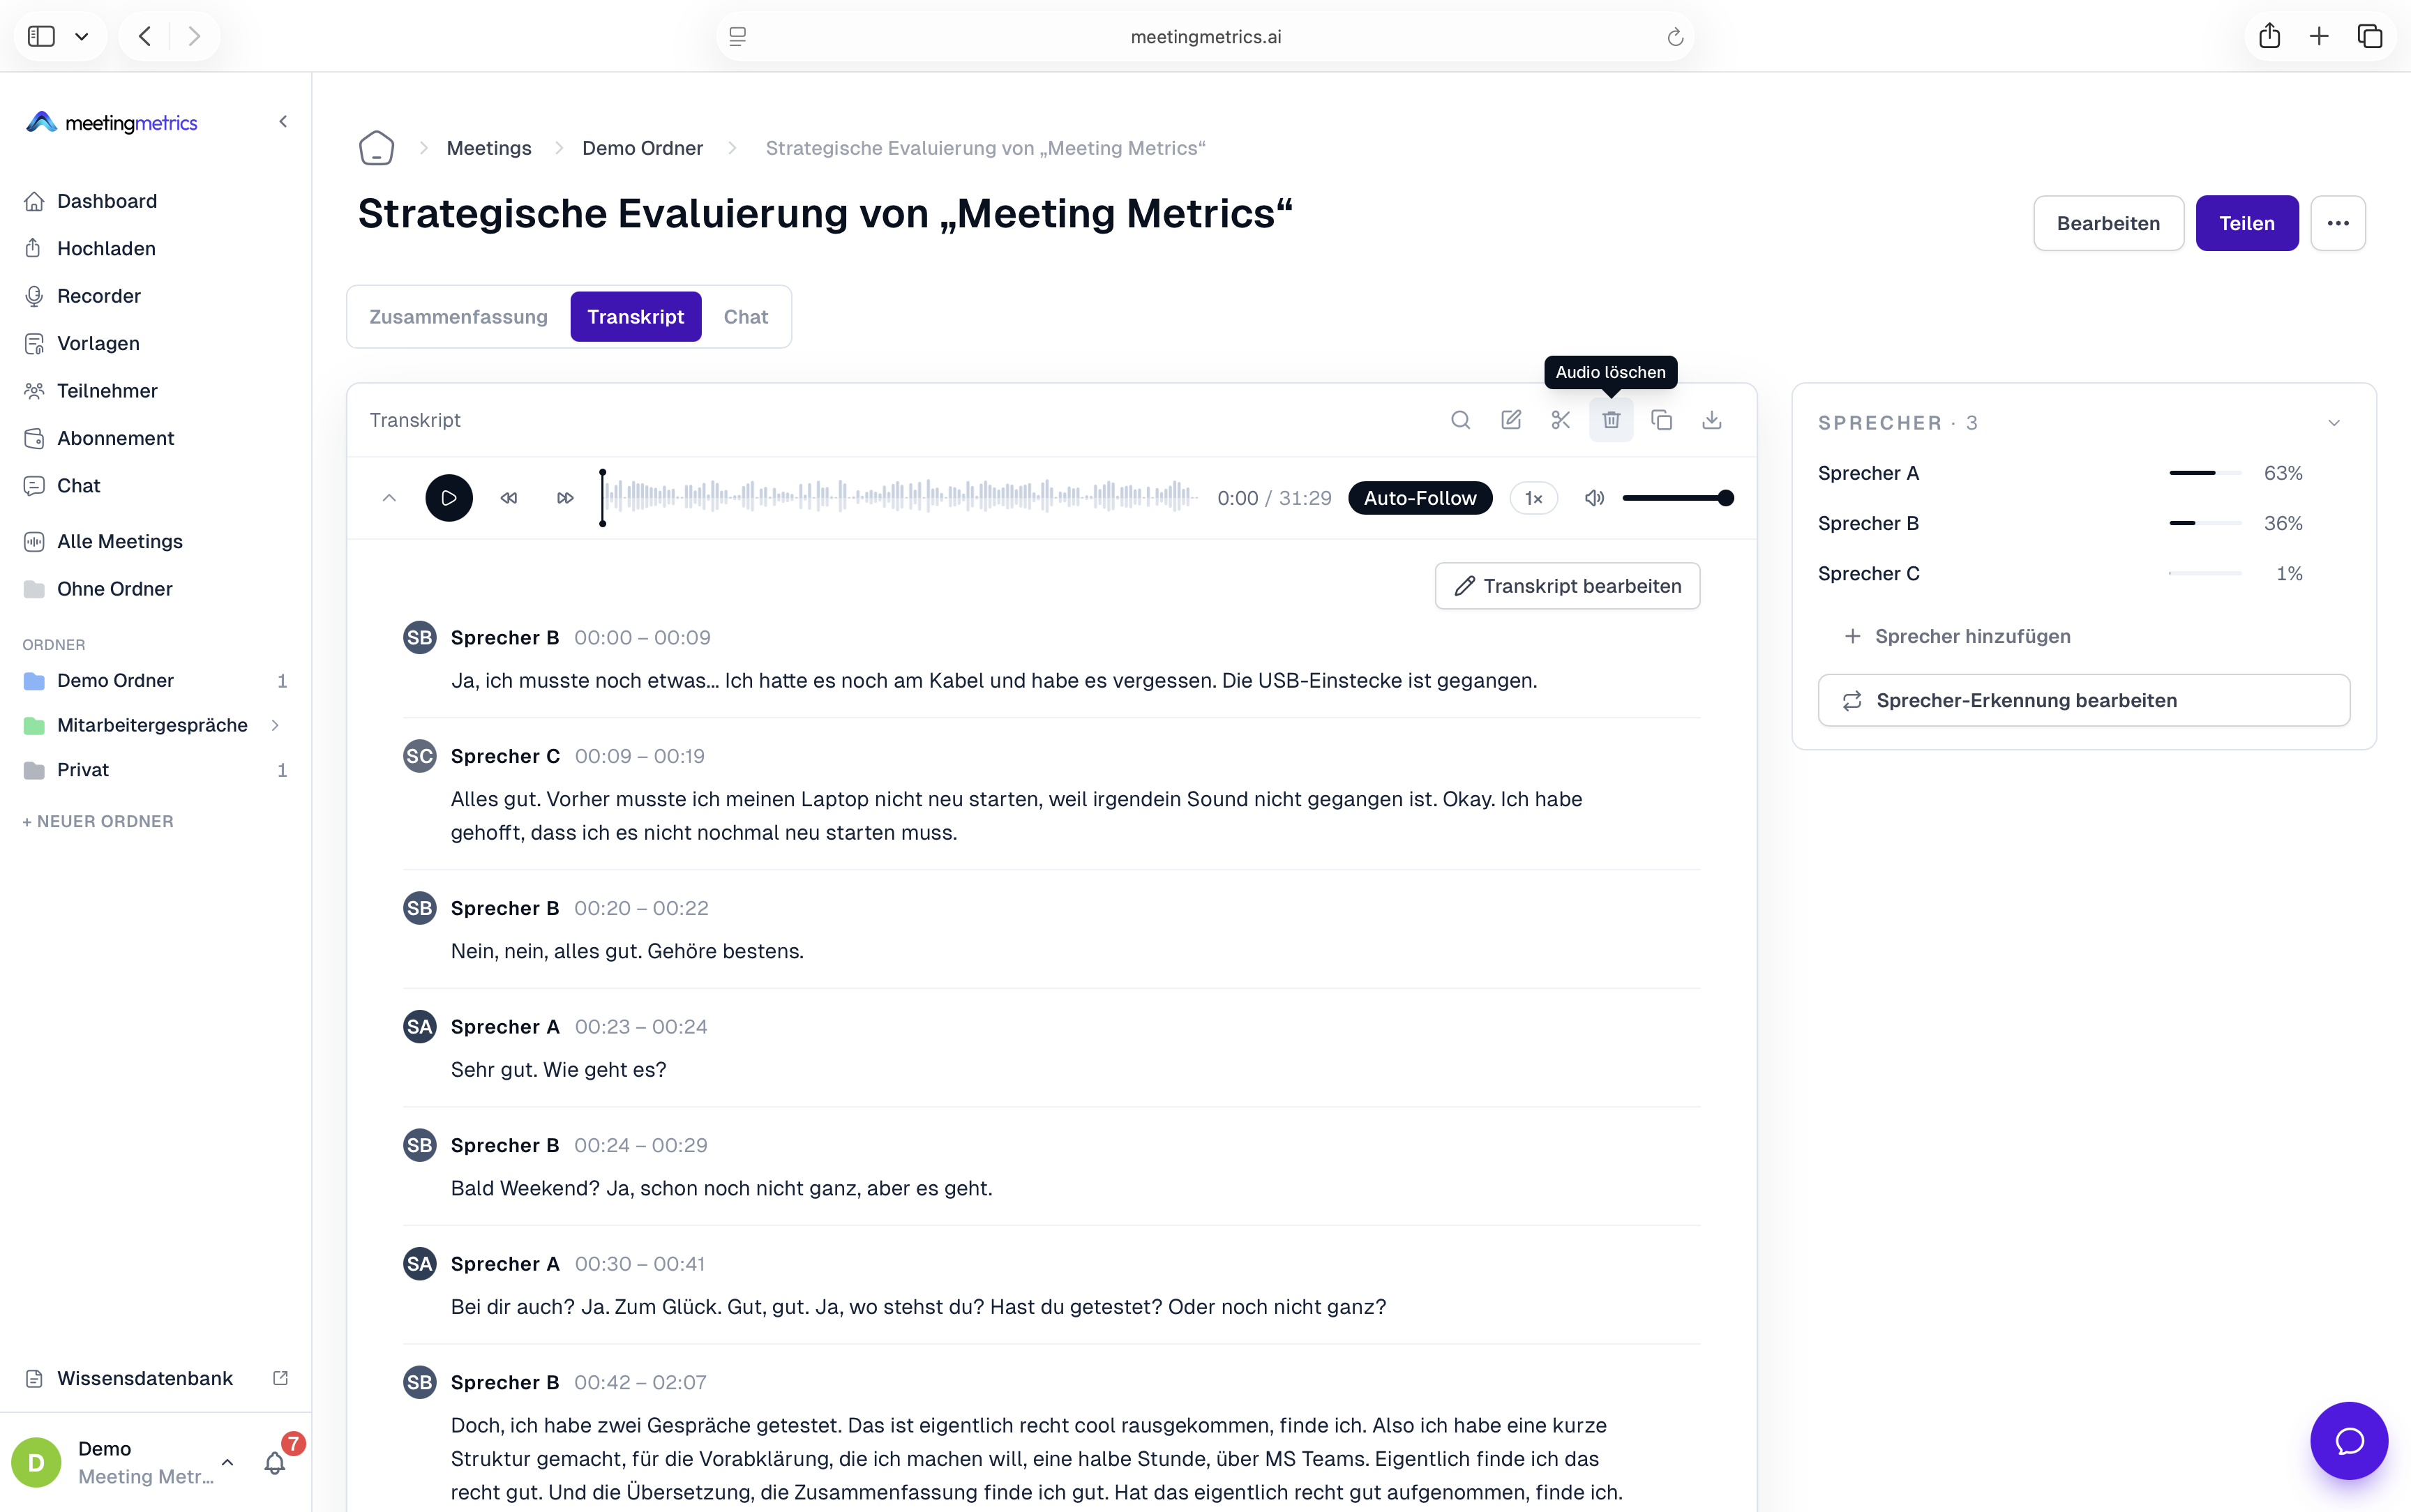Click Transkript bearbeiten button
2411x1512 pixels.
click(x=1567, y=586)
